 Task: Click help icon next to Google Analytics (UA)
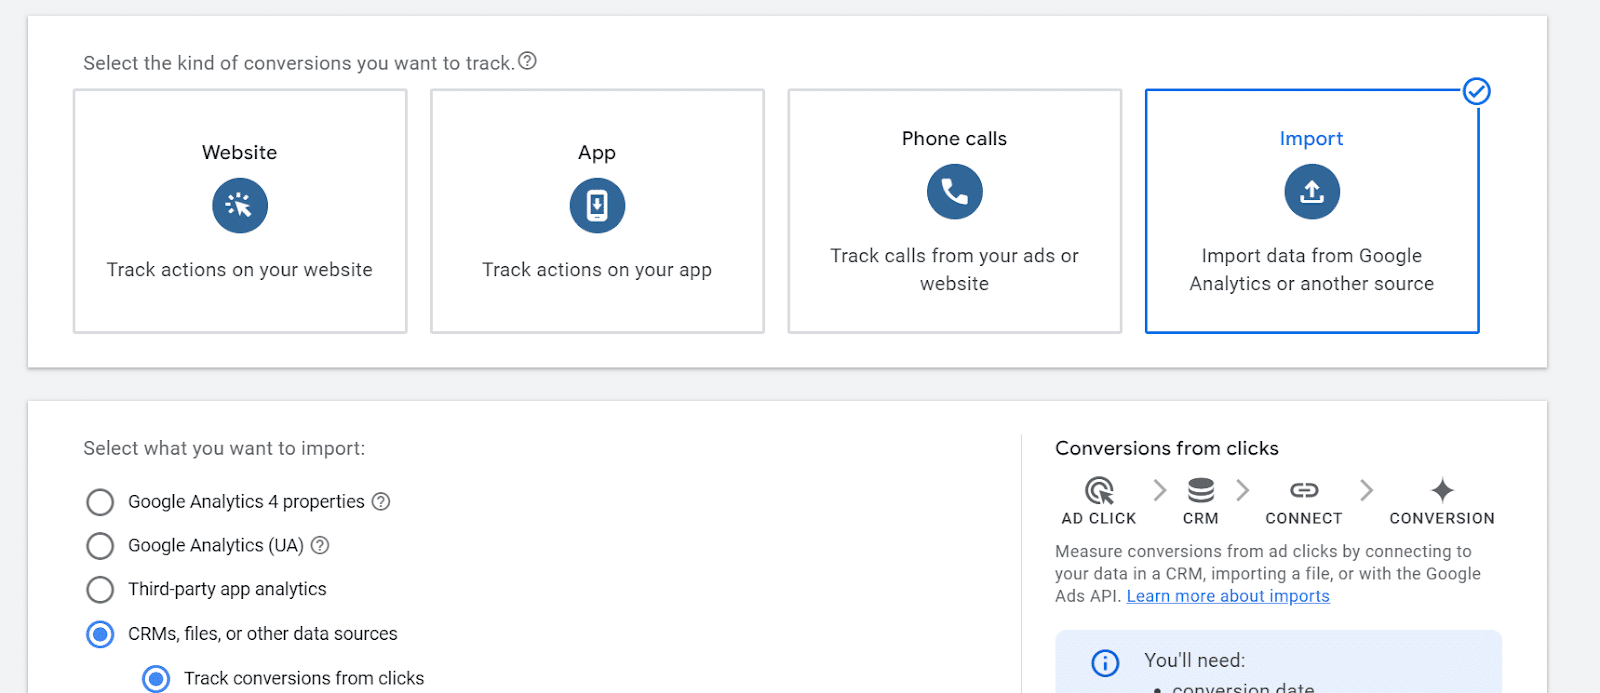tap(320, 546)
